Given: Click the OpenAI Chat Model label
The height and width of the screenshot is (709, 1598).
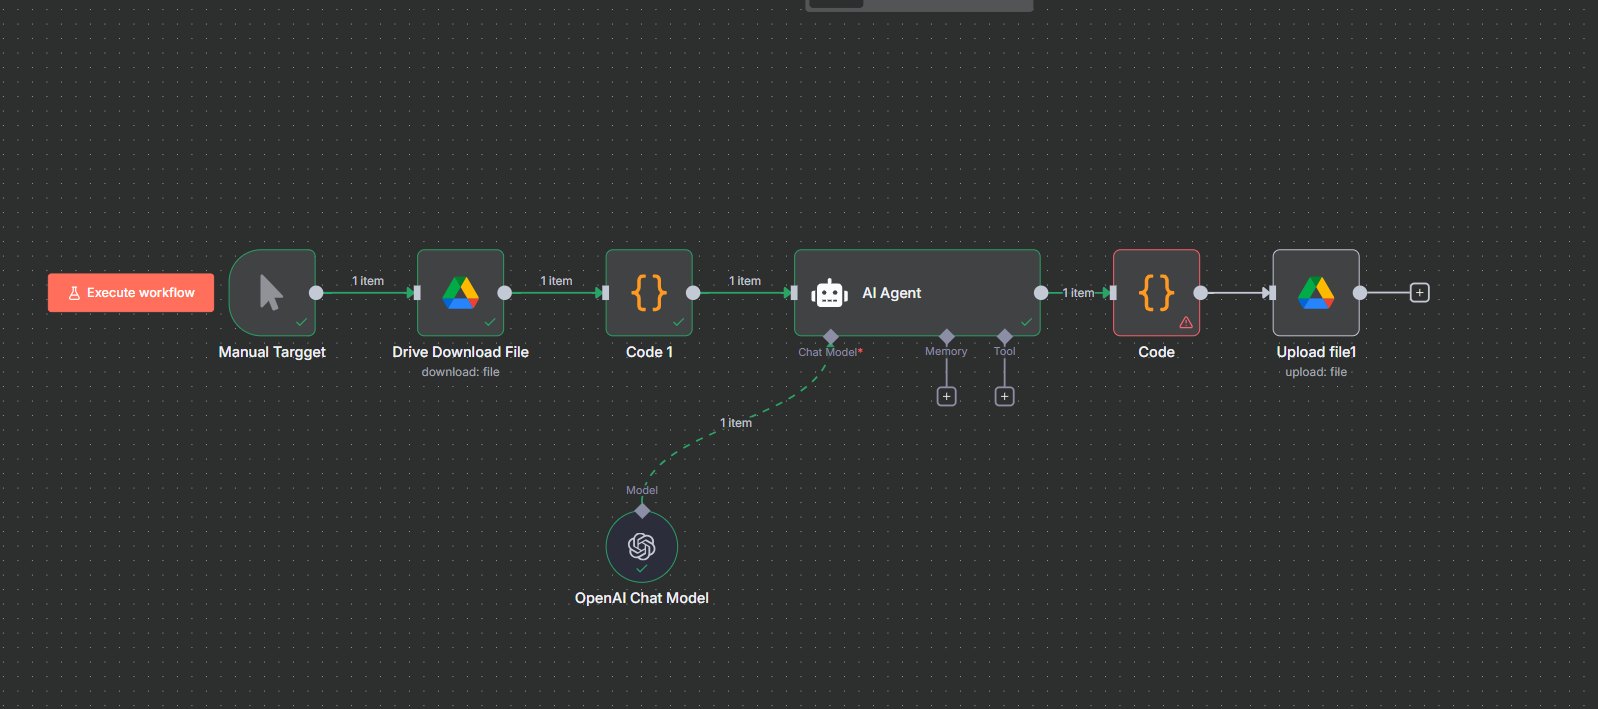Looking at the screenshot, I should pos(642,598).
